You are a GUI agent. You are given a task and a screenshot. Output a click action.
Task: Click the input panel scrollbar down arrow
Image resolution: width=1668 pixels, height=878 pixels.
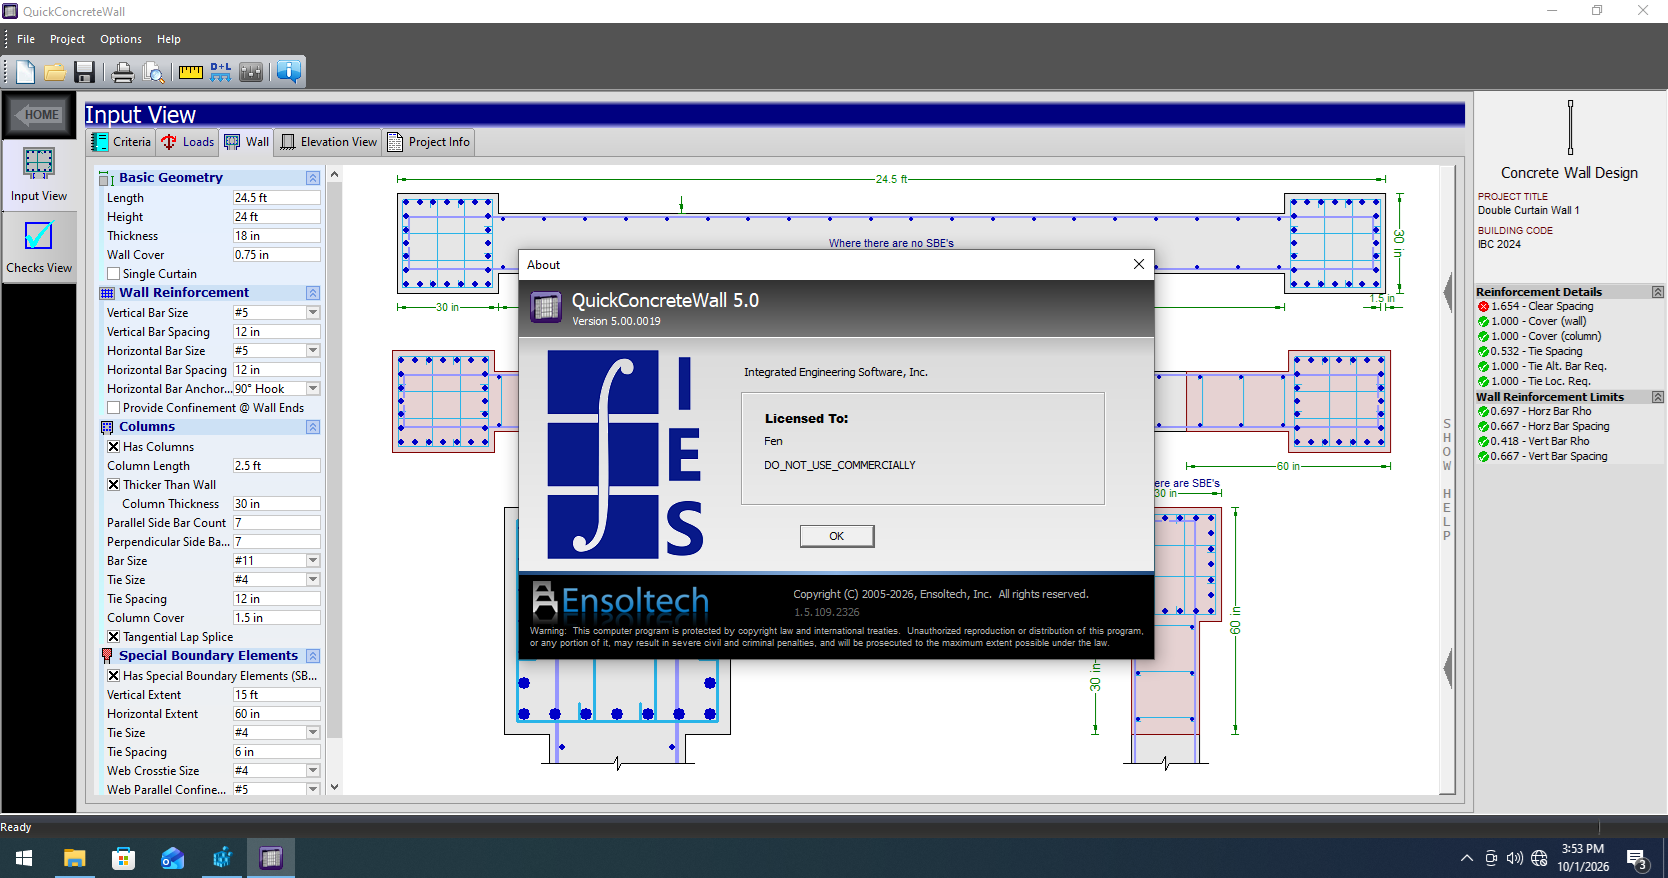click(334, 787)
